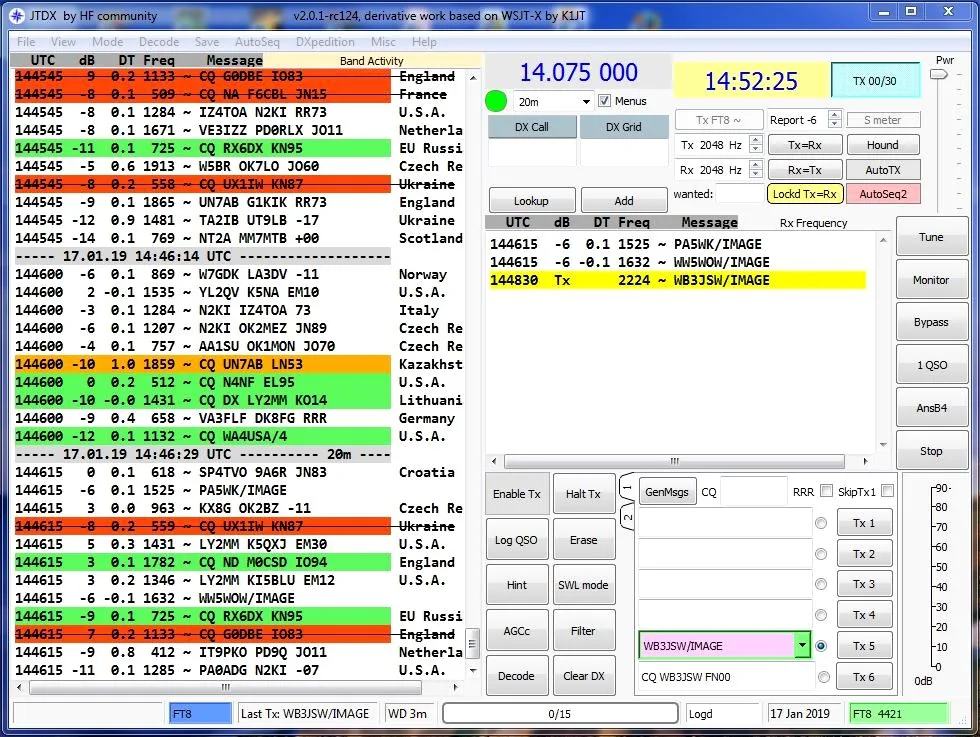This screenshot has width=980, height=737.
Task: Click the Clear DX button
Action: pos(583,676)
